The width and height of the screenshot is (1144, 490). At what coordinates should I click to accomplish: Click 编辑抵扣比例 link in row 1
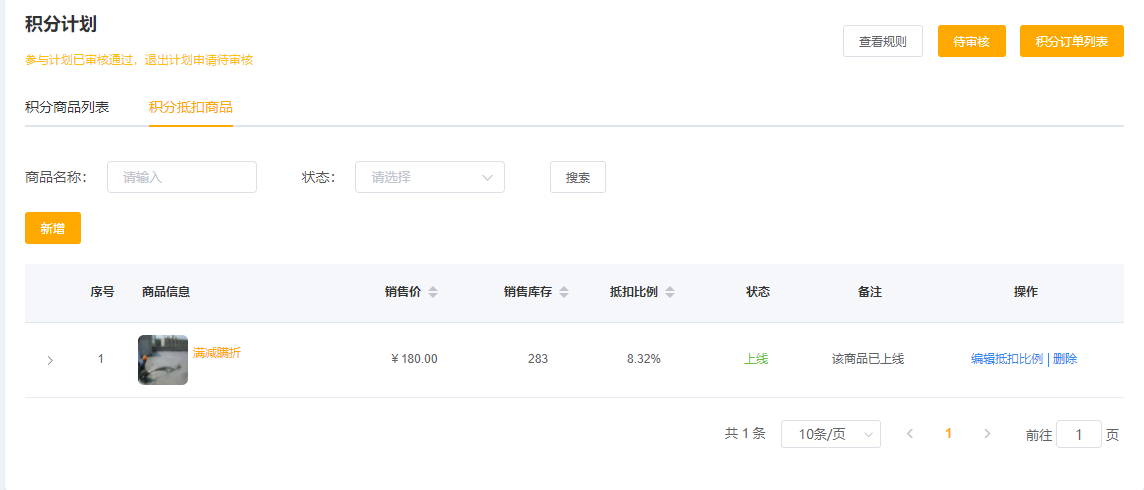[x=1006, y=359]
